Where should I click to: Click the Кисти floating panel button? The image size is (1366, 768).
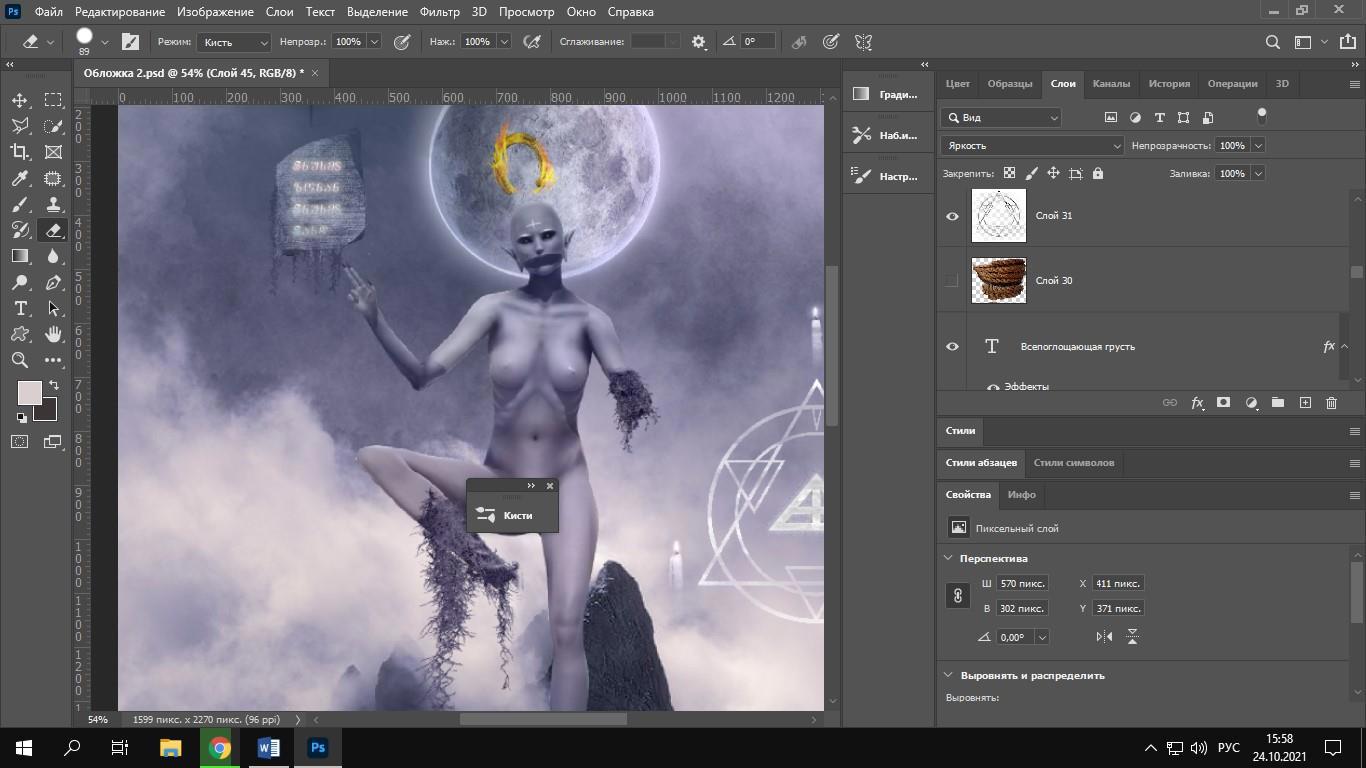pos(512,515)
